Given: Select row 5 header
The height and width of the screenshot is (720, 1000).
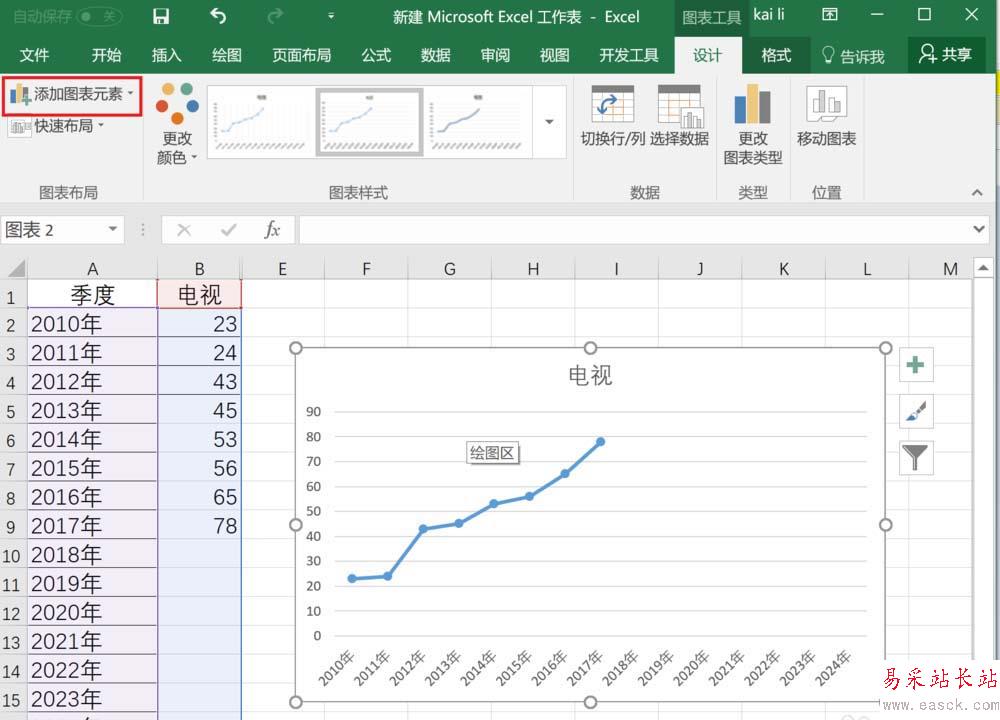Looking at the screenshot, I should [x=11, y=410].
